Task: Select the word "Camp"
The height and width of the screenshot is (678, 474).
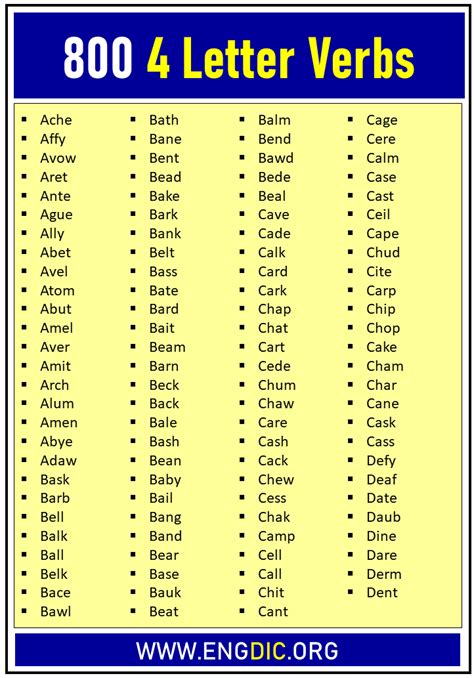Action: pyautogui.click(x=276, y=537)
